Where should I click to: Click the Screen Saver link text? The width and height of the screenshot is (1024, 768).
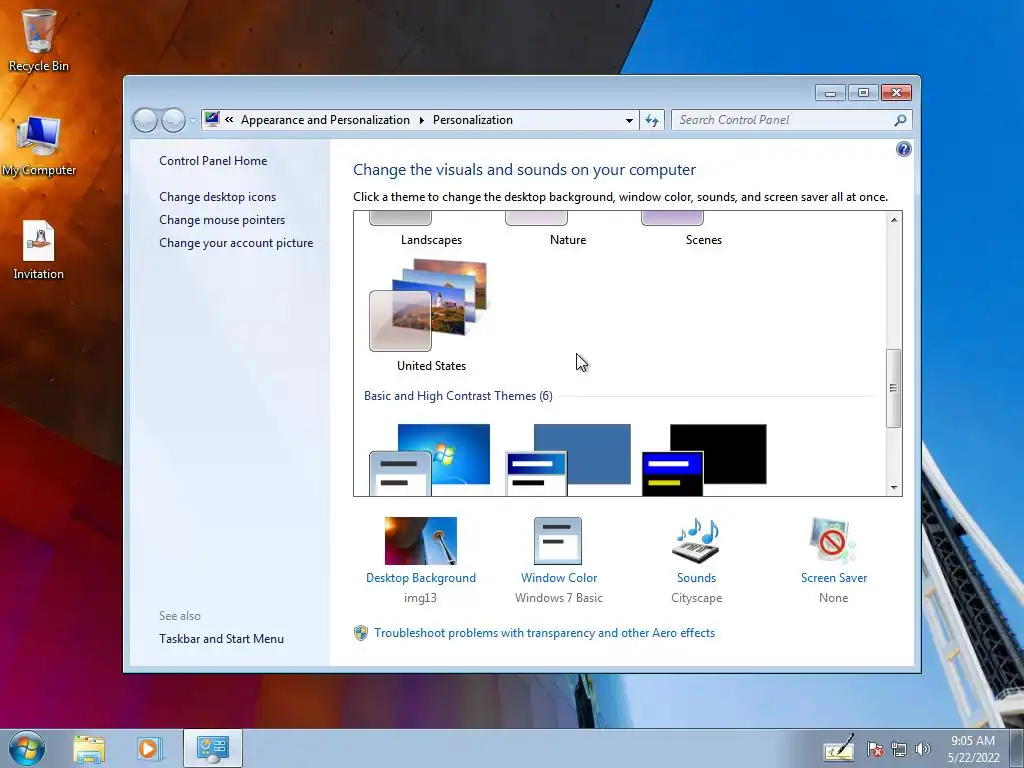point(834,578)
